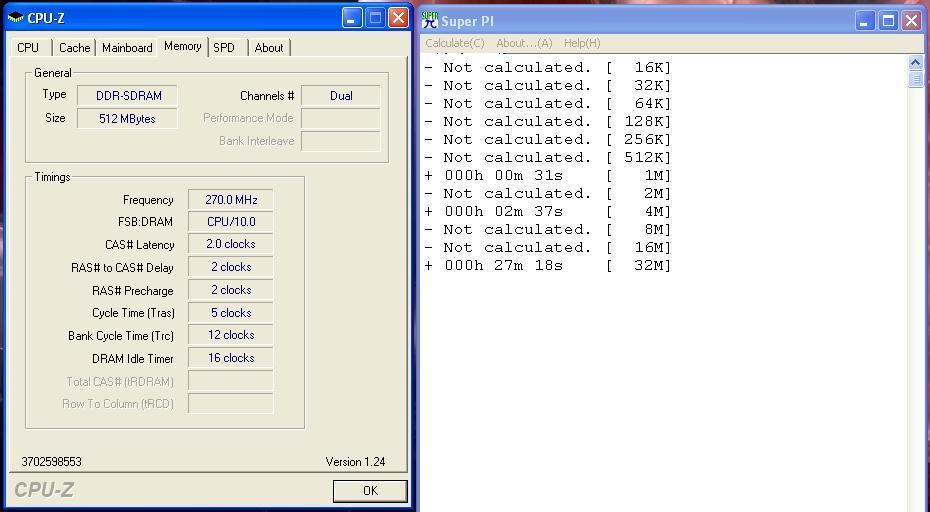Viewport: 930px width, 512px height.
Task: Switch to the CPU tab in CPU-Z
Action: click(x=28, y=47)
